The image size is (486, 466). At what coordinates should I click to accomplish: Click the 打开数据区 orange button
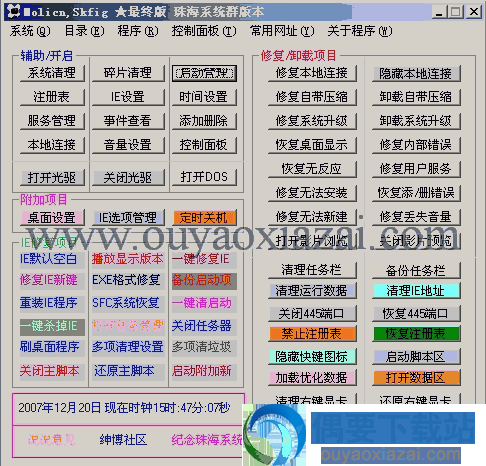coord(416,378)
